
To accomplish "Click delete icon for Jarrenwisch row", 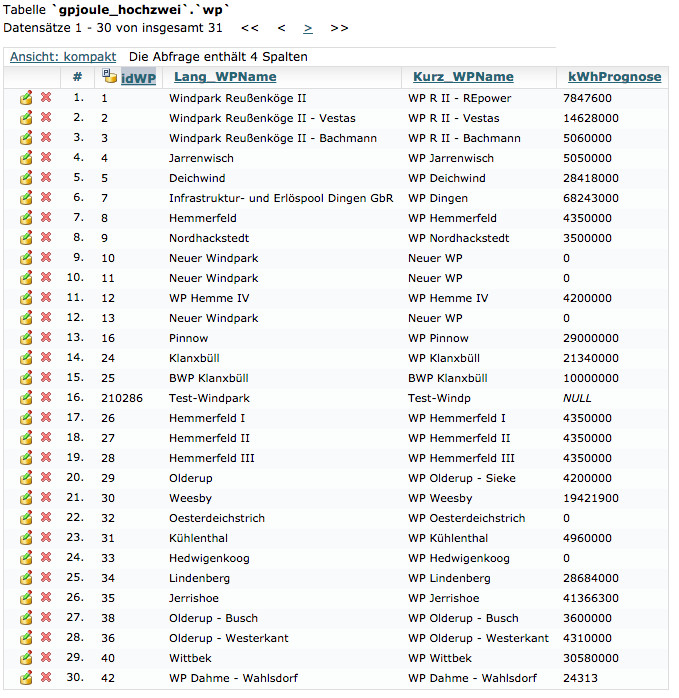I will (46, 158).
